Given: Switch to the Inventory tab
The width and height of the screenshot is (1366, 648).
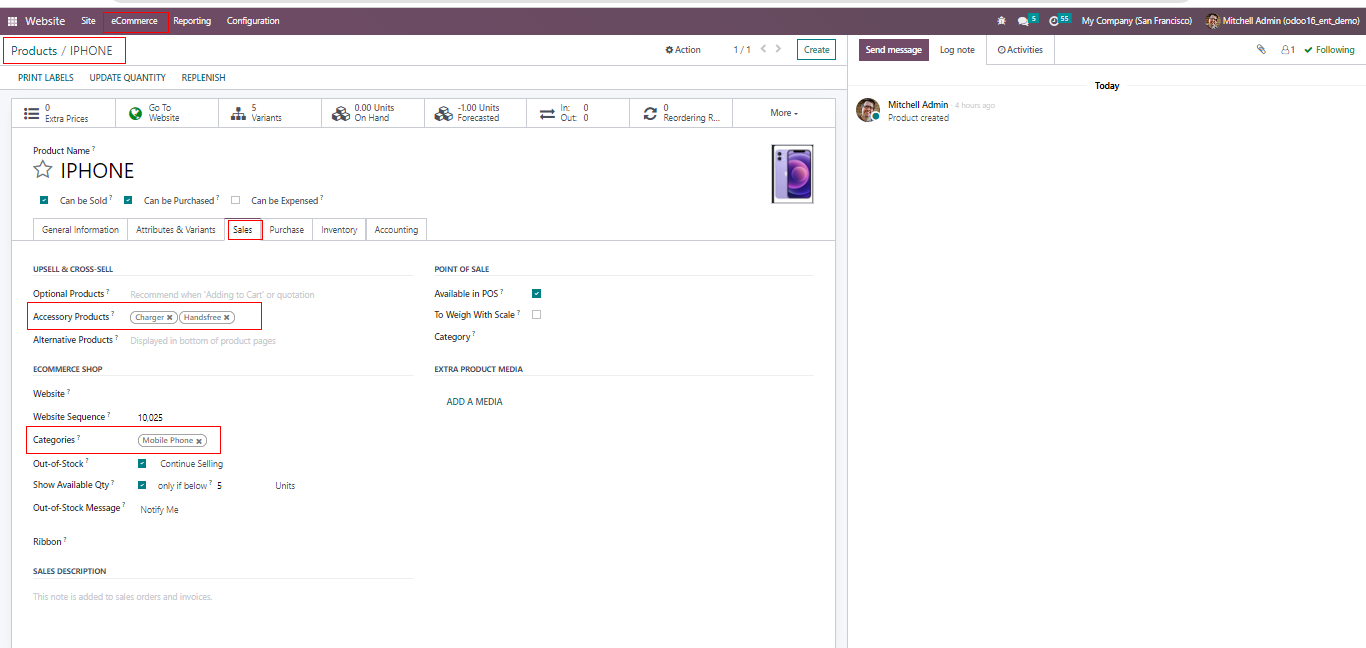Looking at the screenshot, I should pos(339,230).
